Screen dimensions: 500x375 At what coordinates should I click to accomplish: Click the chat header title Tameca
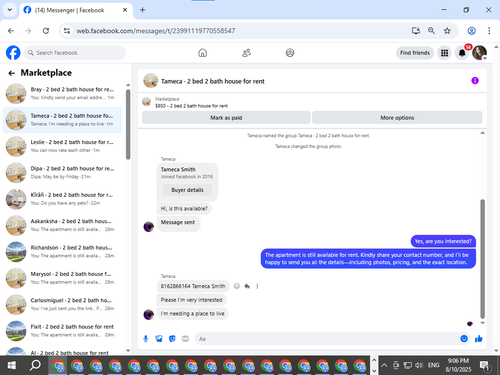click(x=213, y=81)
